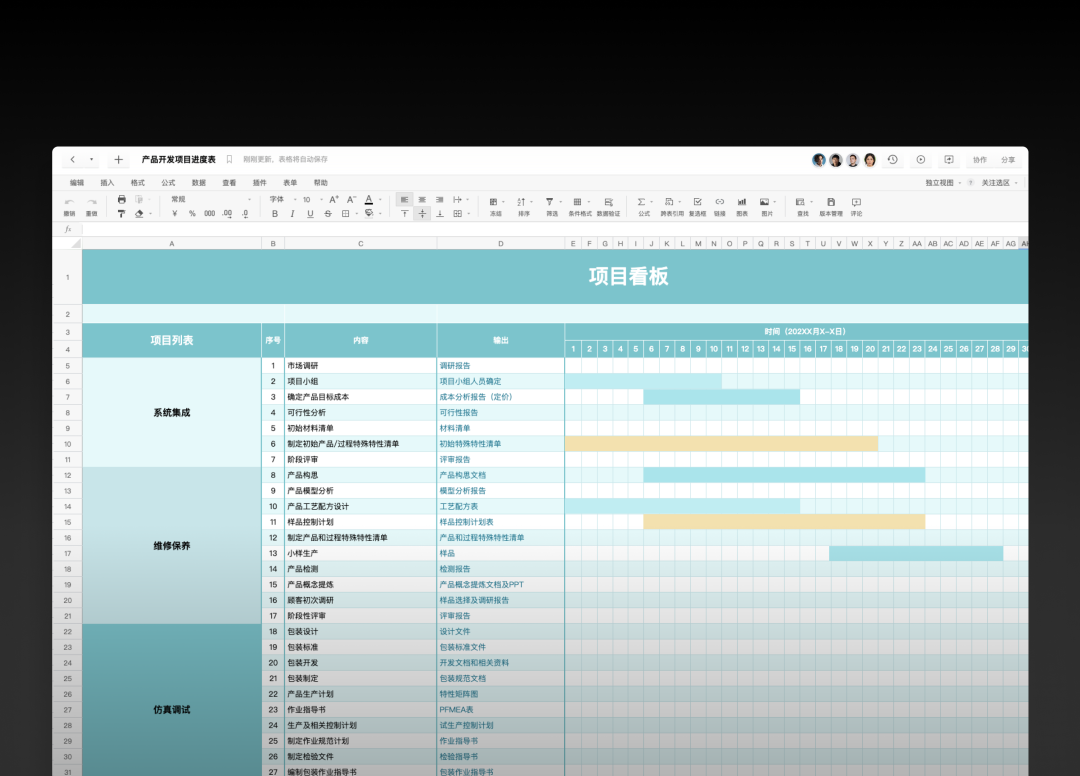Image resolution: width=1080 pixels, height=776 pixels.
Task: Open the font size 10 dropdown
Action: [x=313, y=200]
